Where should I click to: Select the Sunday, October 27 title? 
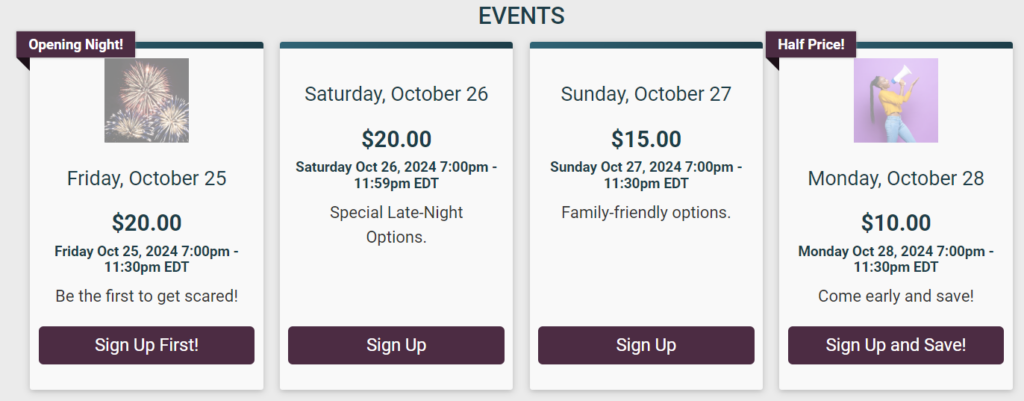point(646,94)
